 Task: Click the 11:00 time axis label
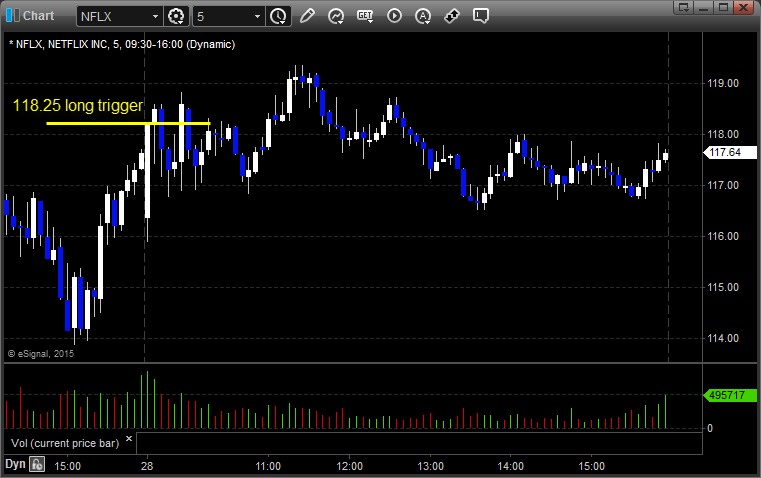pyautogui.click(x=268, y=466)
